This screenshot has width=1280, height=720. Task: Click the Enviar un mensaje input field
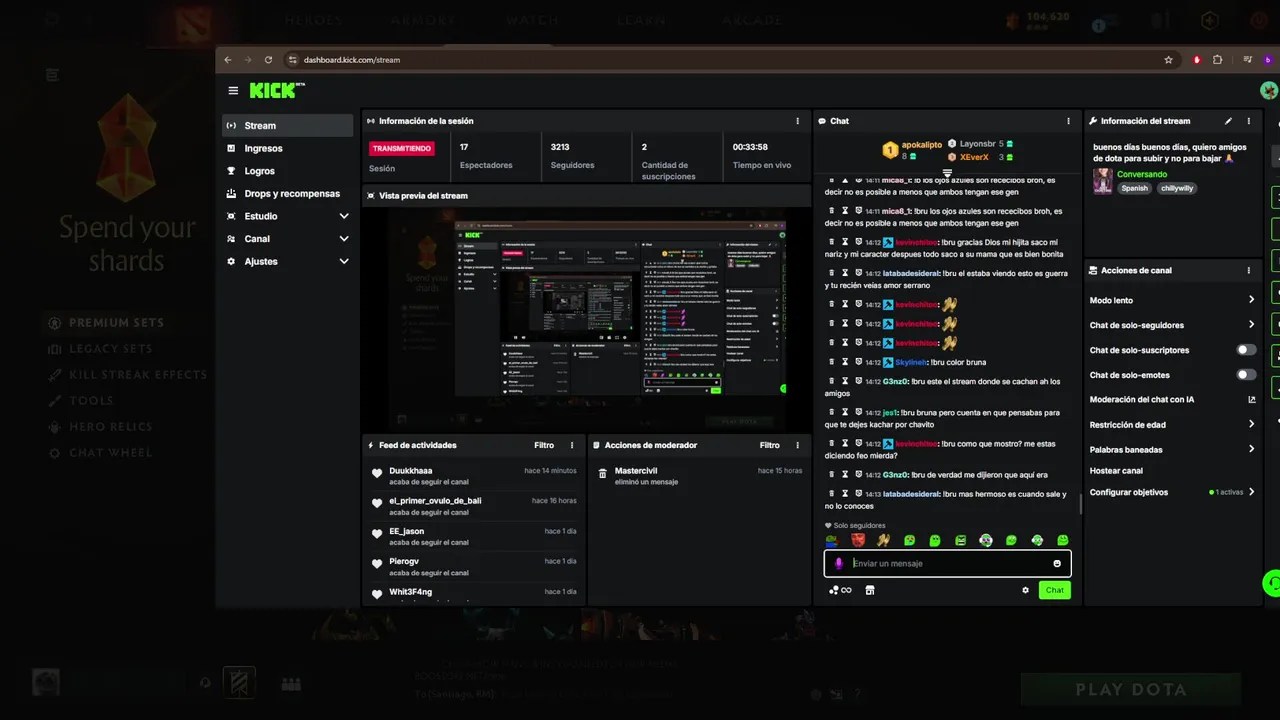pos(947,563)
